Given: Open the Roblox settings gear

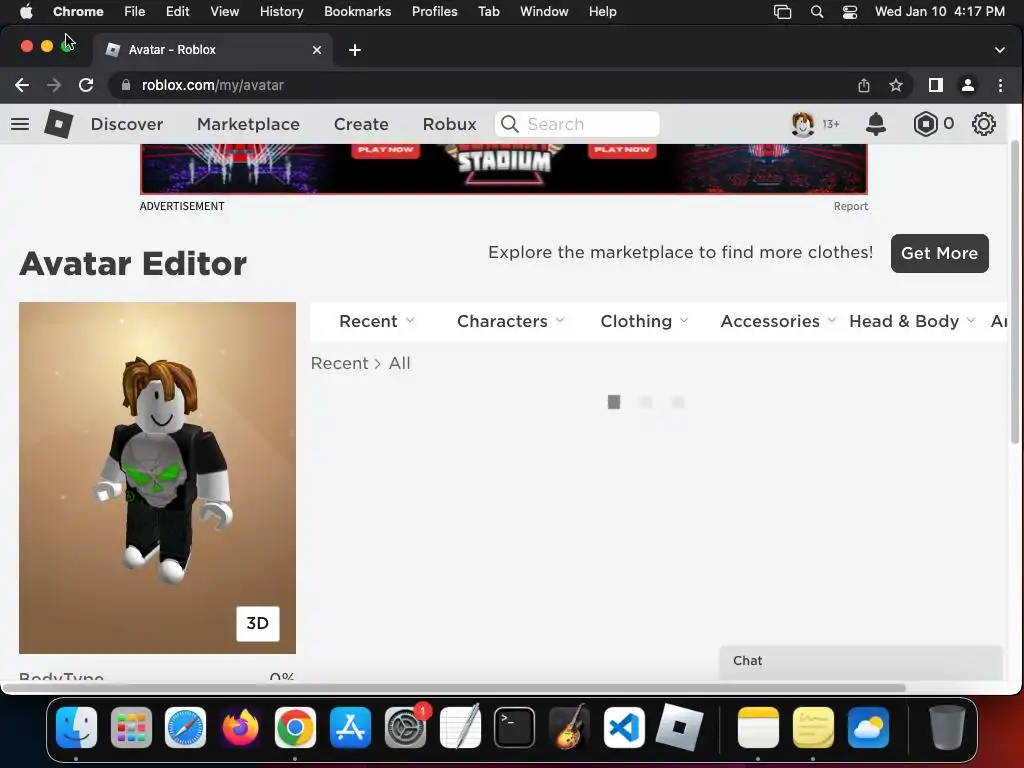Looking at the screenshot, I should click(x=984, y=124).
